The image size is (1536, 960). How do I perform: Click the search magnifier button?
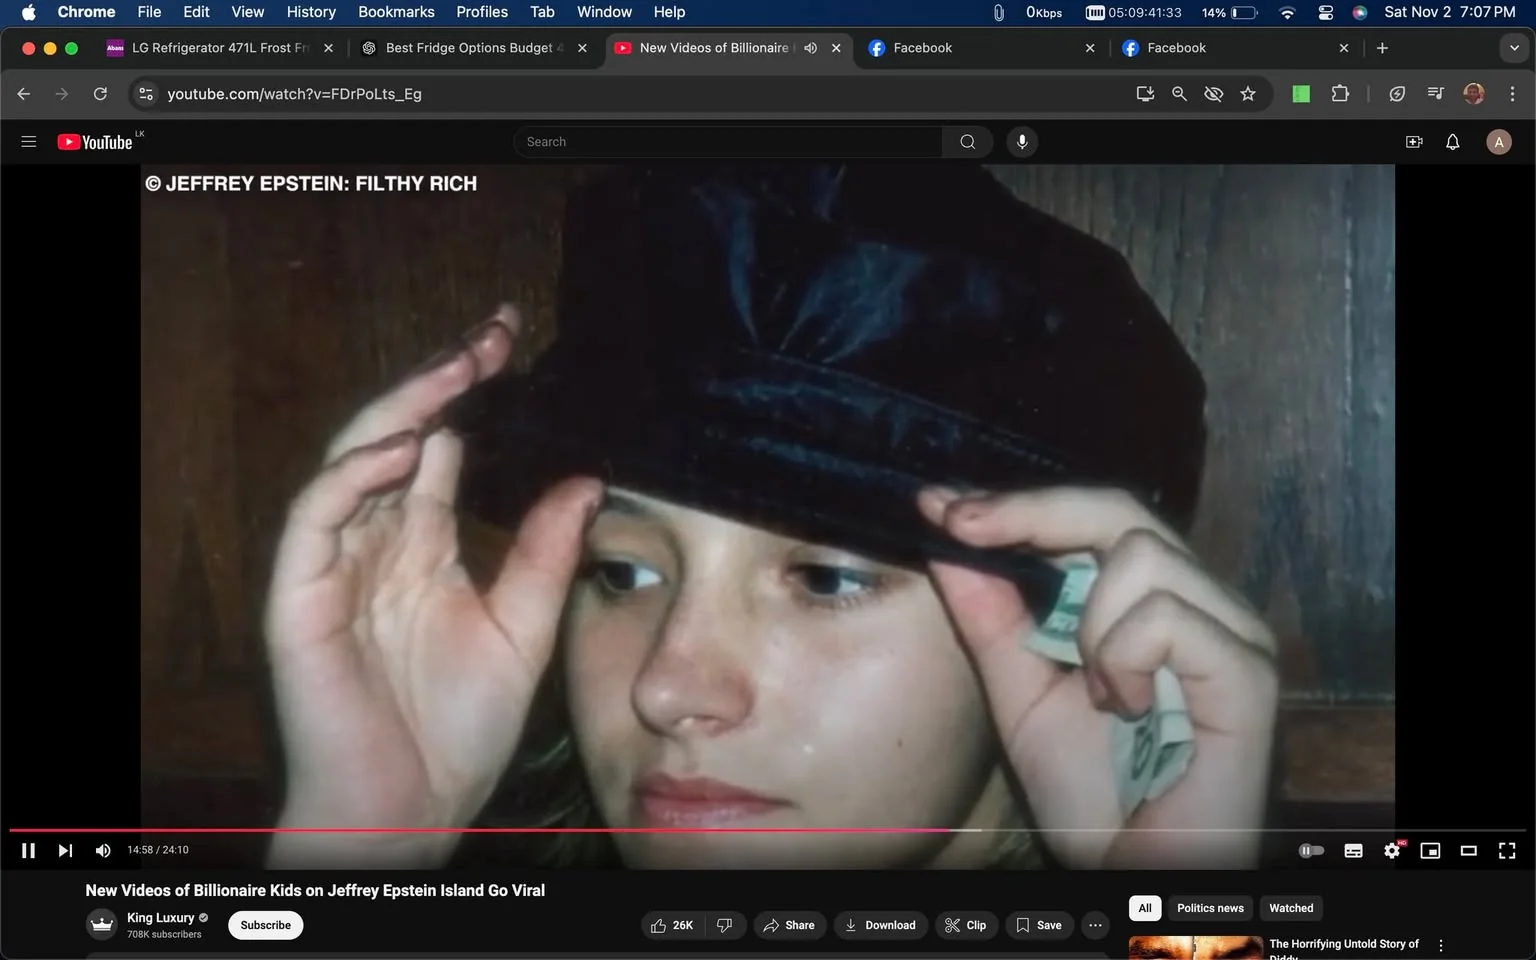coord(967,142)
